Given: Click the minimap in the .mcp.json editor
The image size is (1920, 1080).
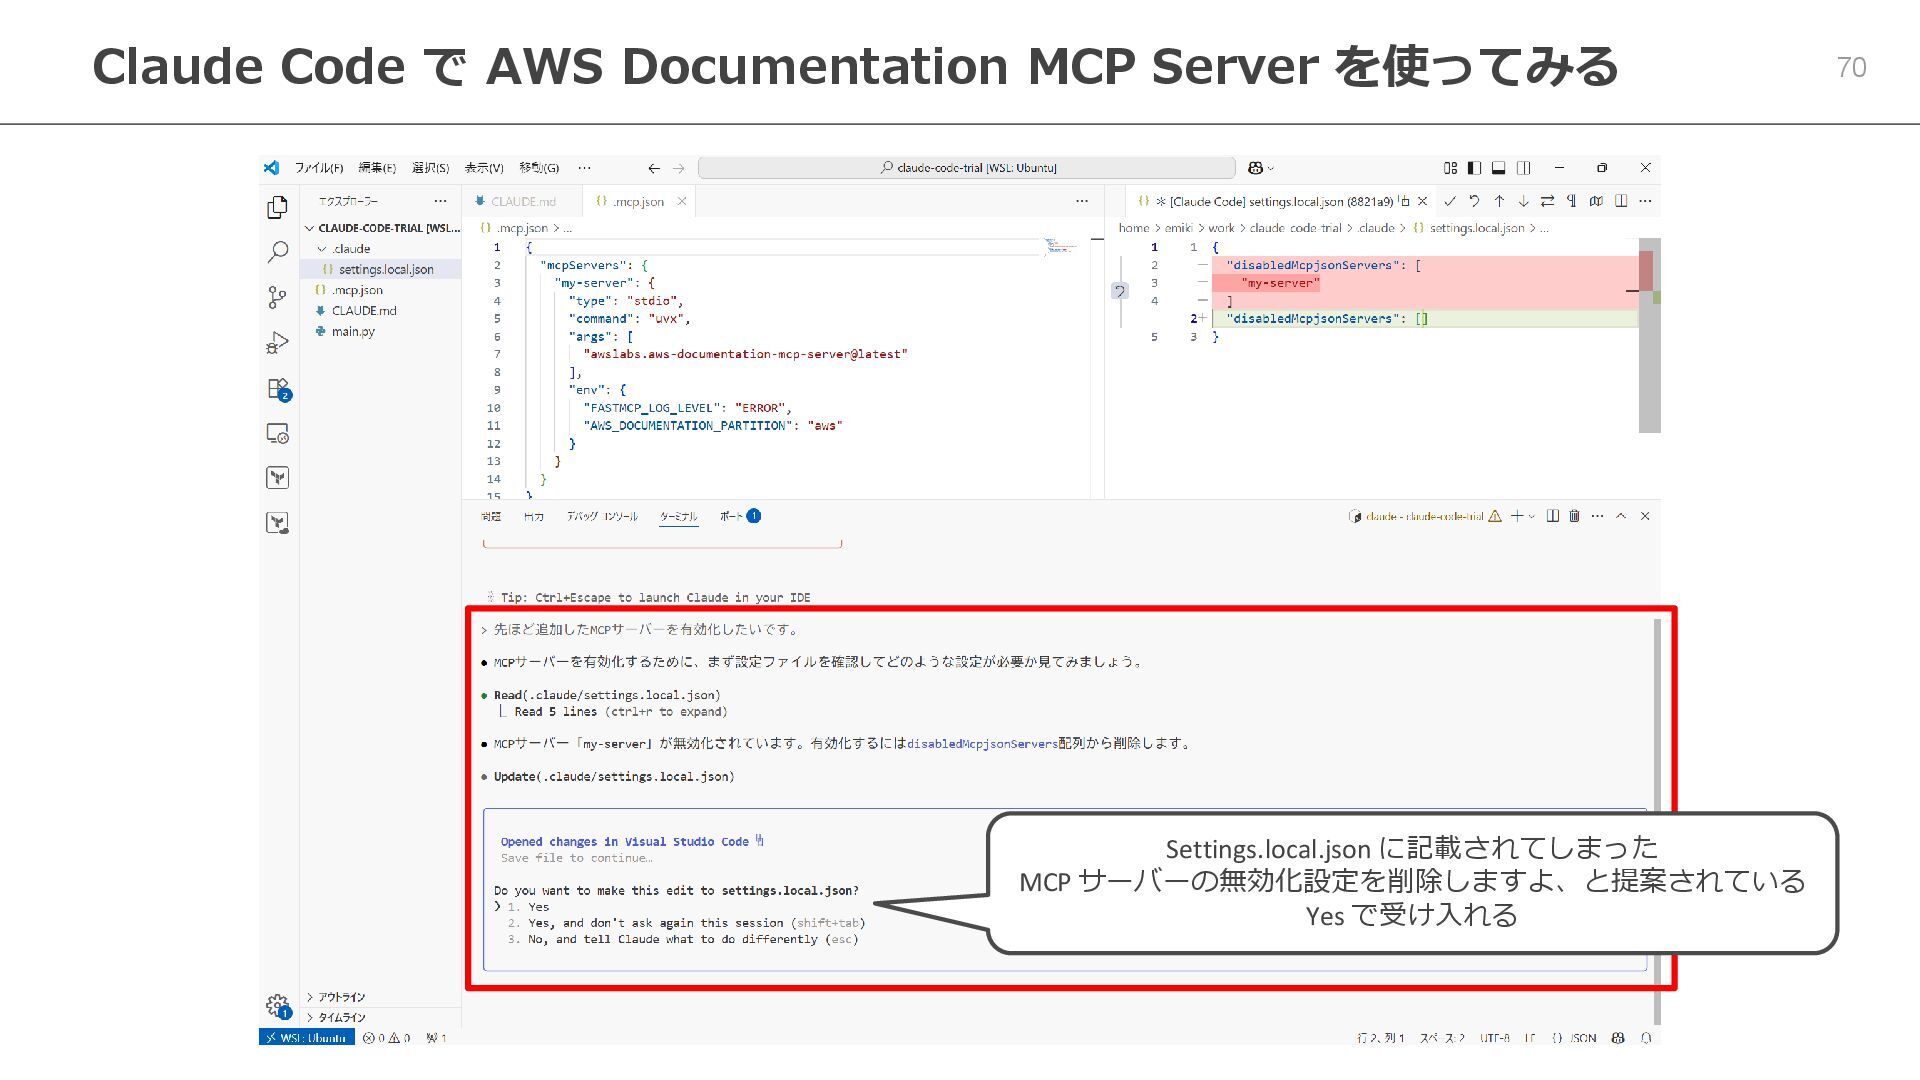Looking at the screenshot, I should click(1060, 246).
